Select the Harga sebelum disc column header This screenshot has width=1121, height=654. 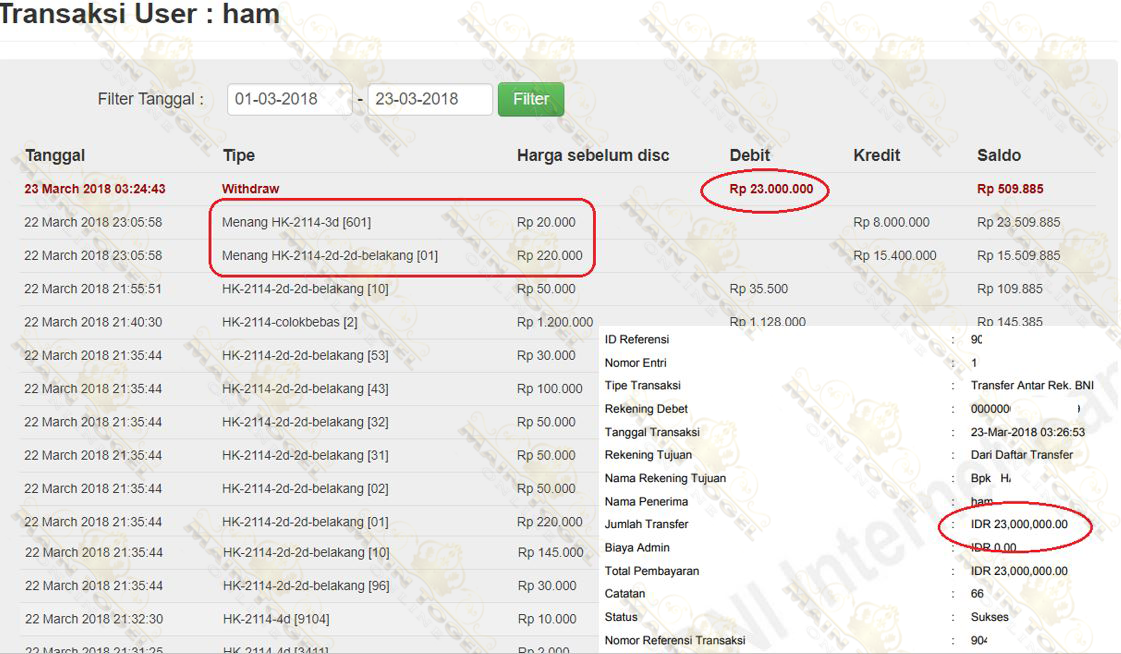[x=593, y=155]
